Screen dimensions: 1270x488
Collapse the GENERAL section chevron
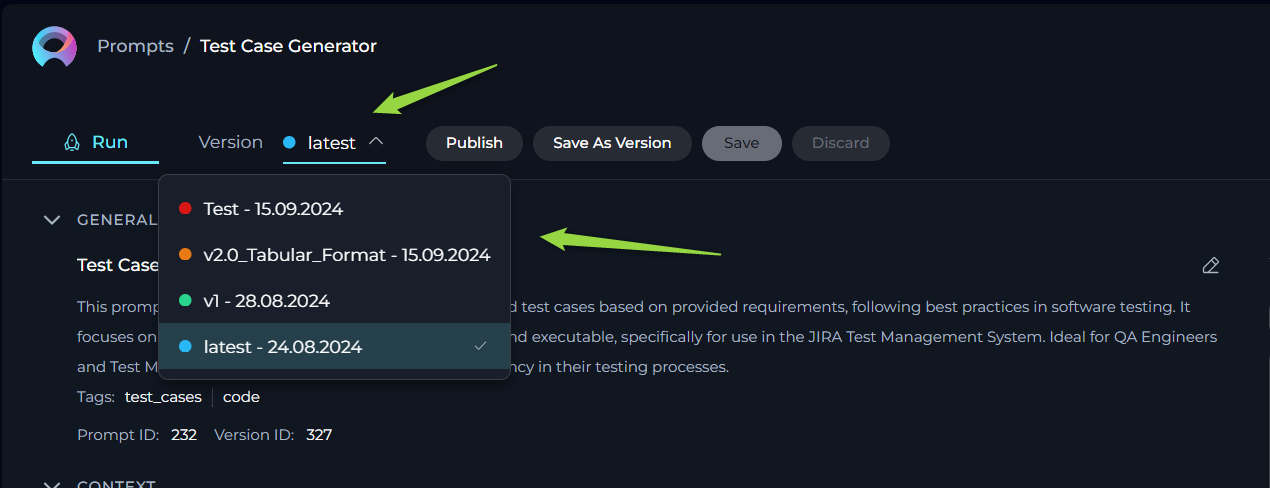pos(52,220)
